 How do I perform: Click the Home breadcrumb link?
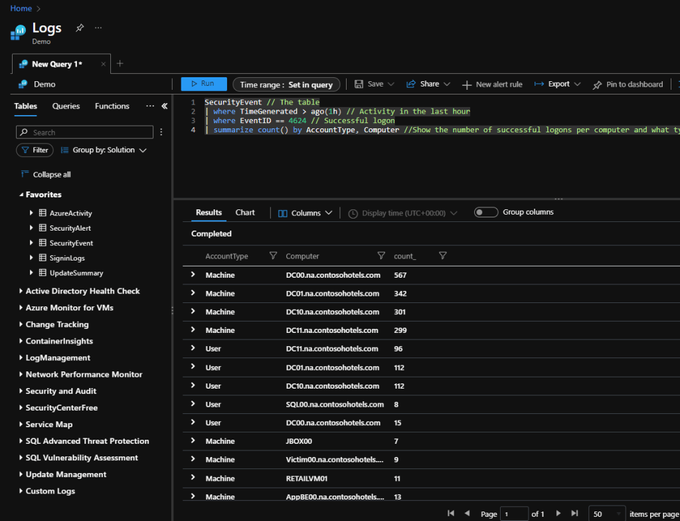(x=20, y=8)
